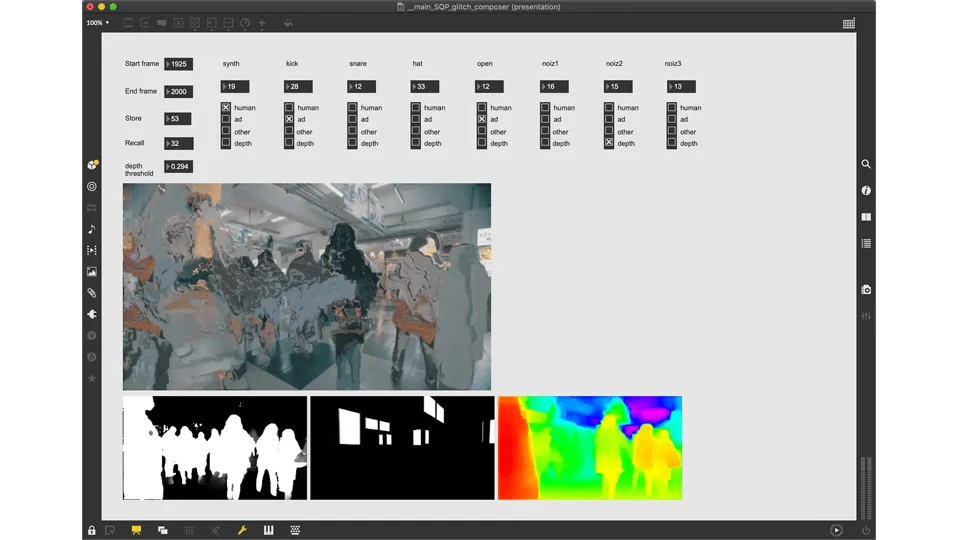Uncheck kick ad checkbox

coord(289,119)
